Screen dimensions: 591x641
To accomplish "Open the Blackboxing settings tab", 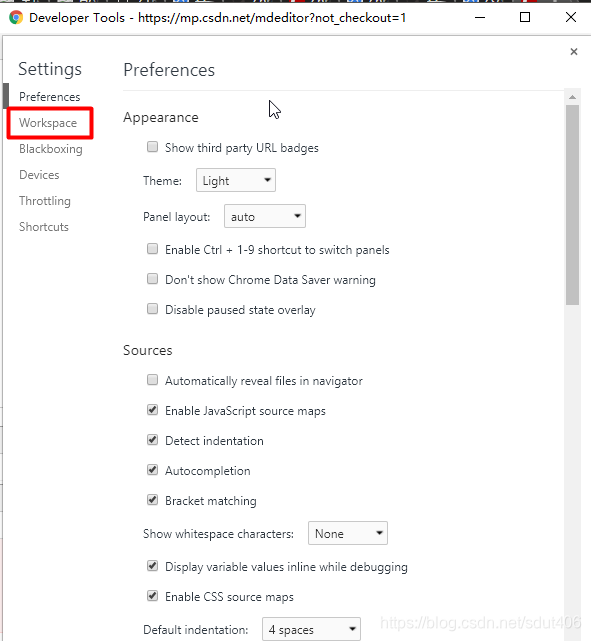I will [x=51, y=149].
